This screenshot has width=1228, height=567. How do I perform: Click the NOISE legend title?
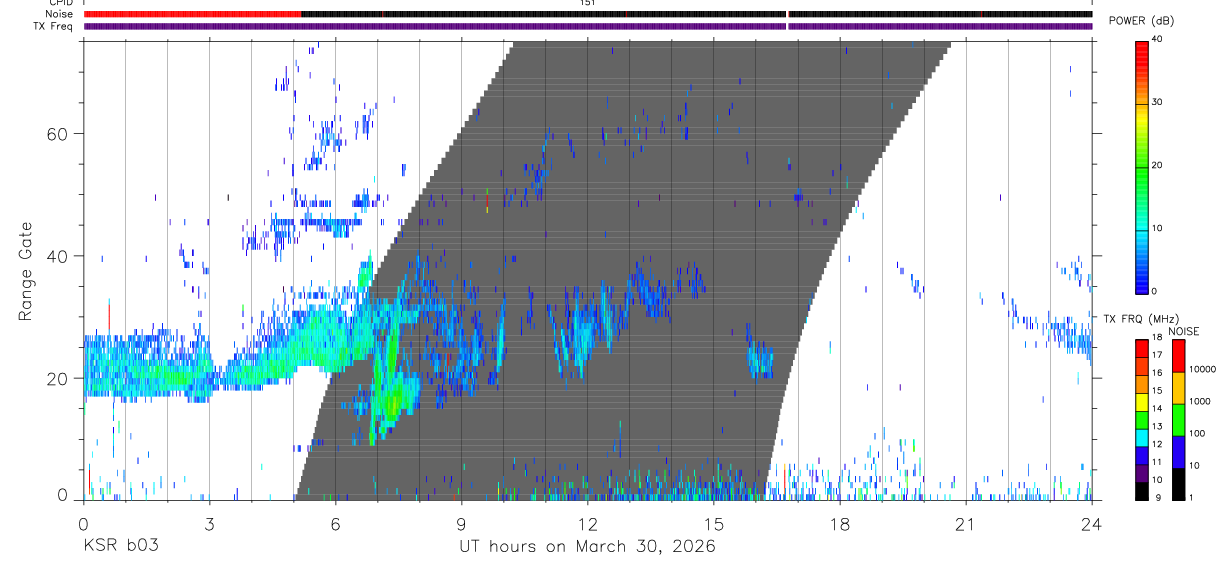coord(1184,331)
